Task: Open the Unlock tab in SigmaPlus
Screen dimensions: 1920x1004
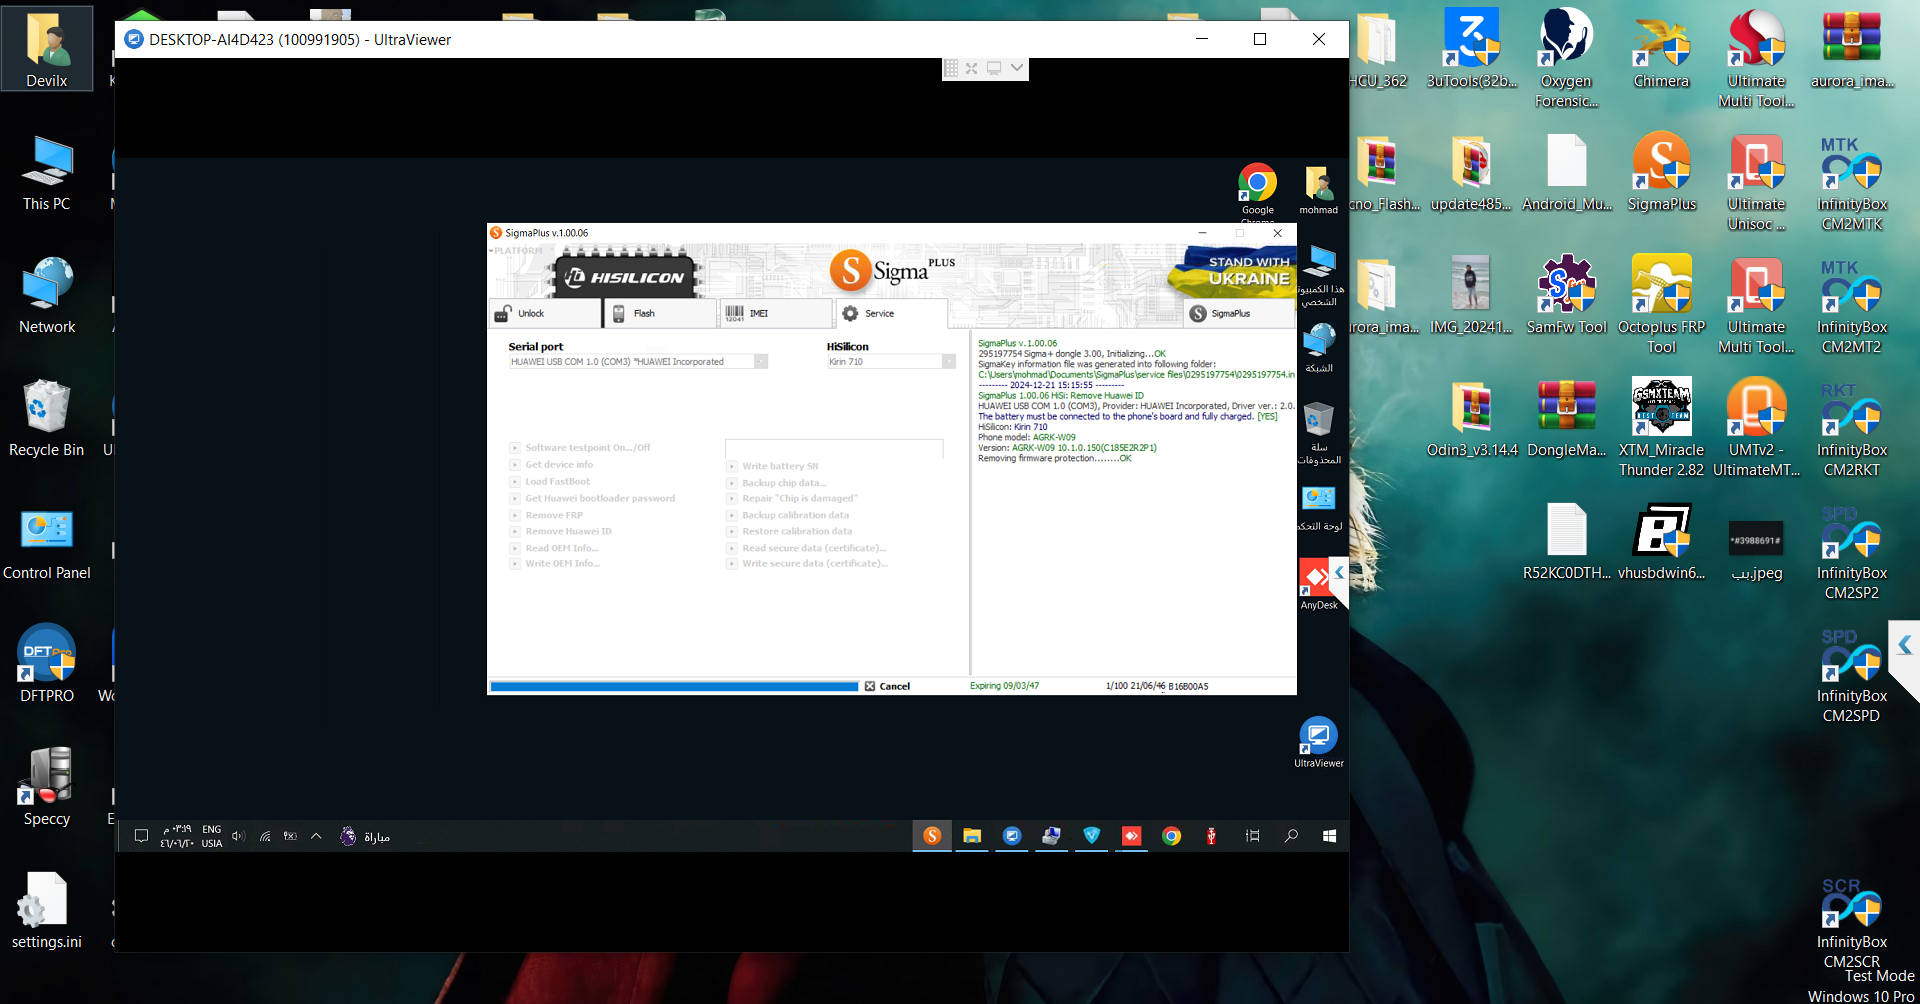Action: [x=545, y=313]
